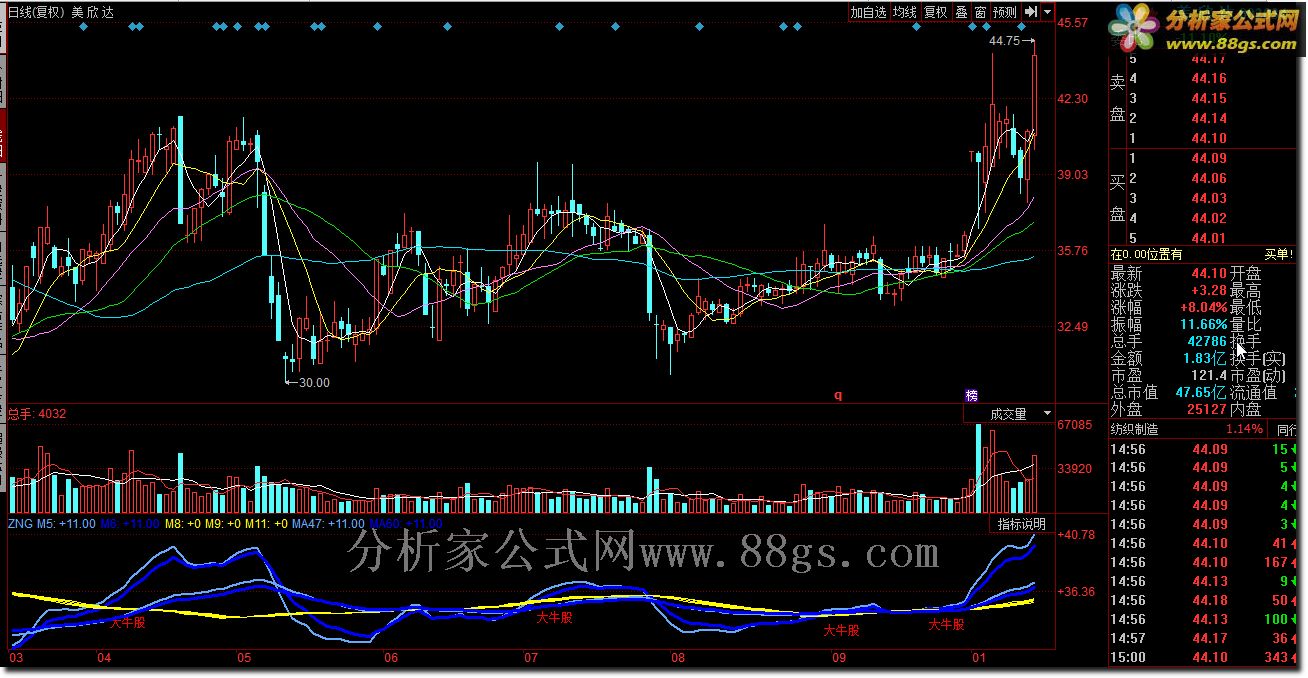This screenshot has height=678, width=1308.
Task: Click the jump-to-latest arrow icon
Action: coord(1030,12)
